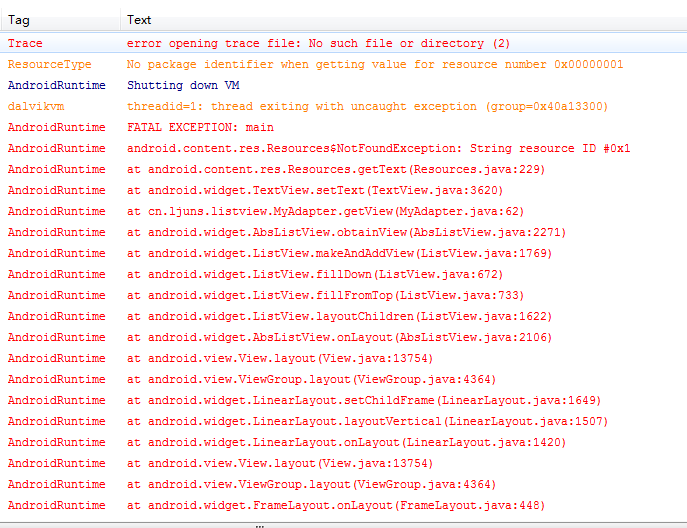Screen dimensions: 687x528
Task: Select the MyAdapter.getView stack line
Action: 344,212
